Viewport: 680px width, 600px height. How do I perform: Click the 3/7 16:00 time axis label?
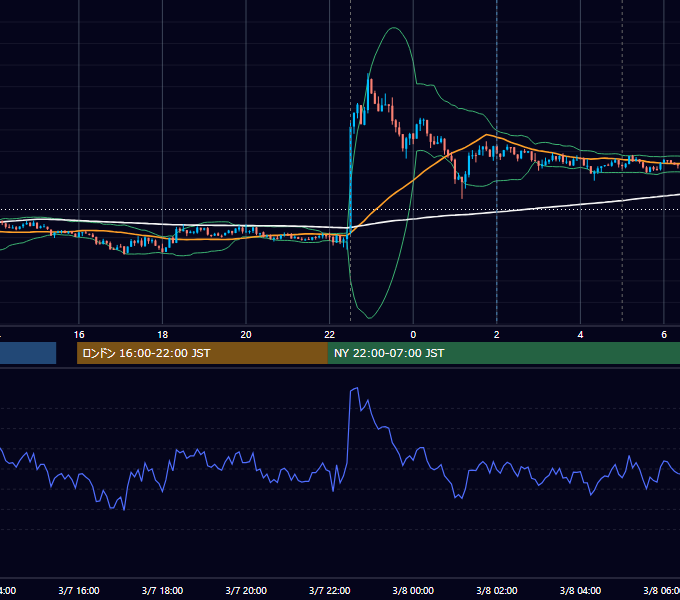click(79, 590)
